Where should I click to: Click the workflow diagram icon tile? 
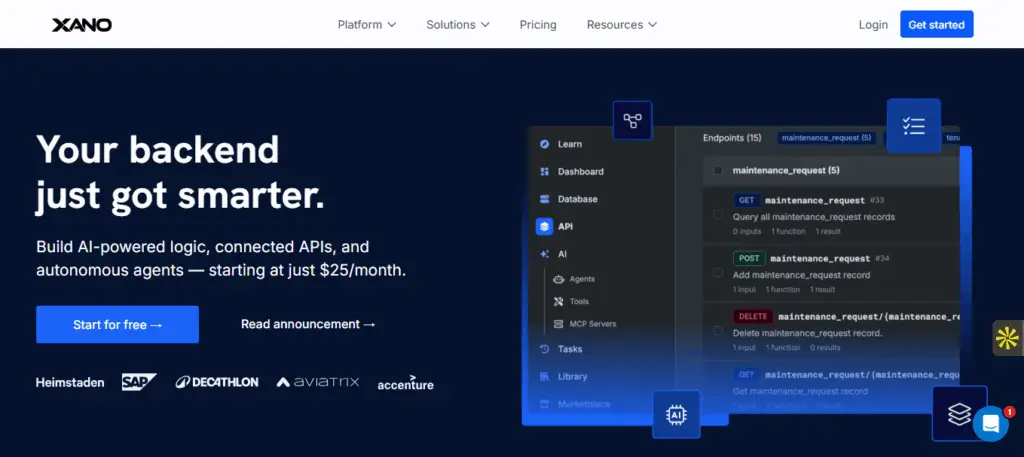[x=632, y=121]
